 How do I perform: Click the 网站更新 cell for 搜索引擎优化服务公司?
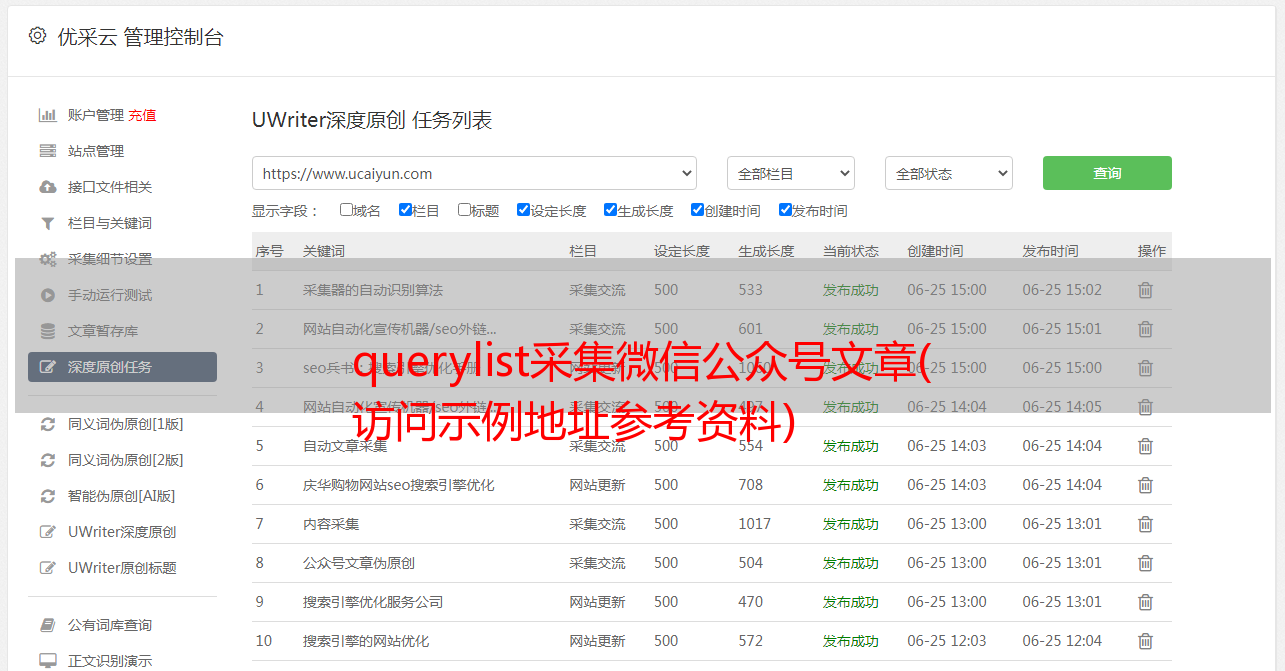(x=597, y=602)
